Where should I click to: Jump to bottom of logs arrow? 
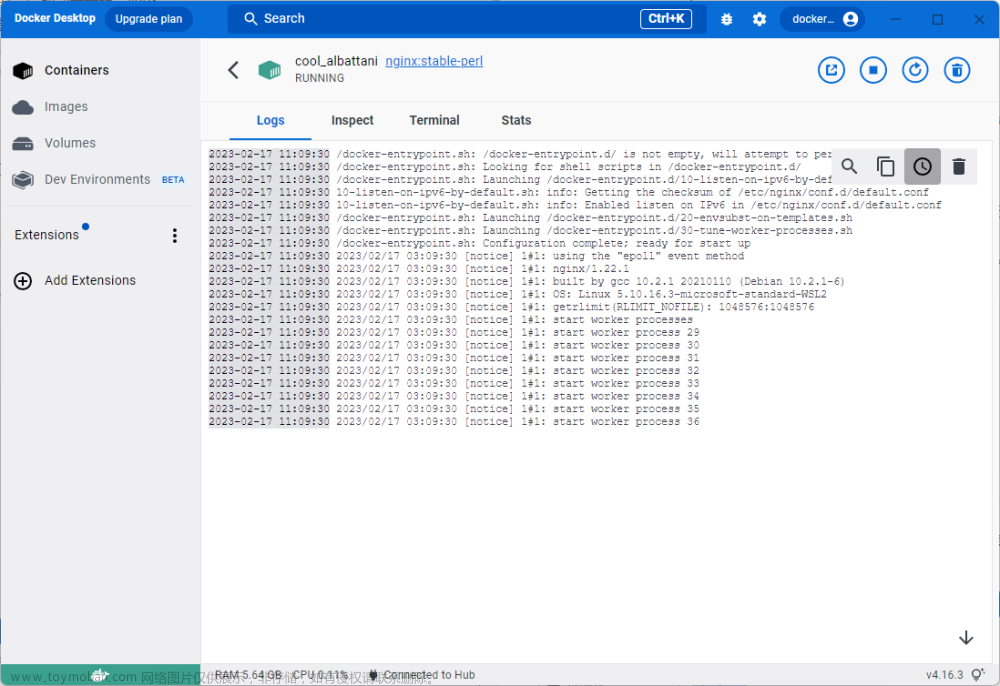(x=966, y=638)
